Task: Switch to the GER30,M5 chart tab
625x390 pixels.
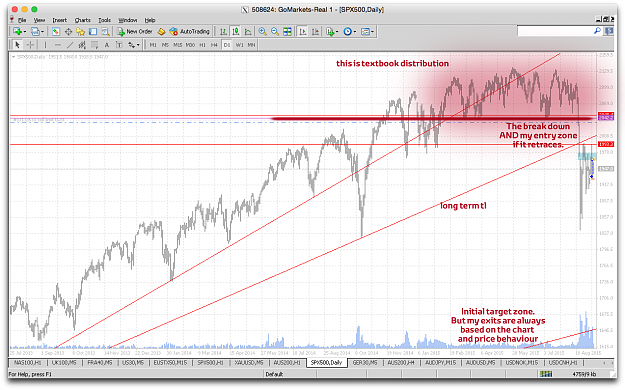Action: [x=365, y=362]
